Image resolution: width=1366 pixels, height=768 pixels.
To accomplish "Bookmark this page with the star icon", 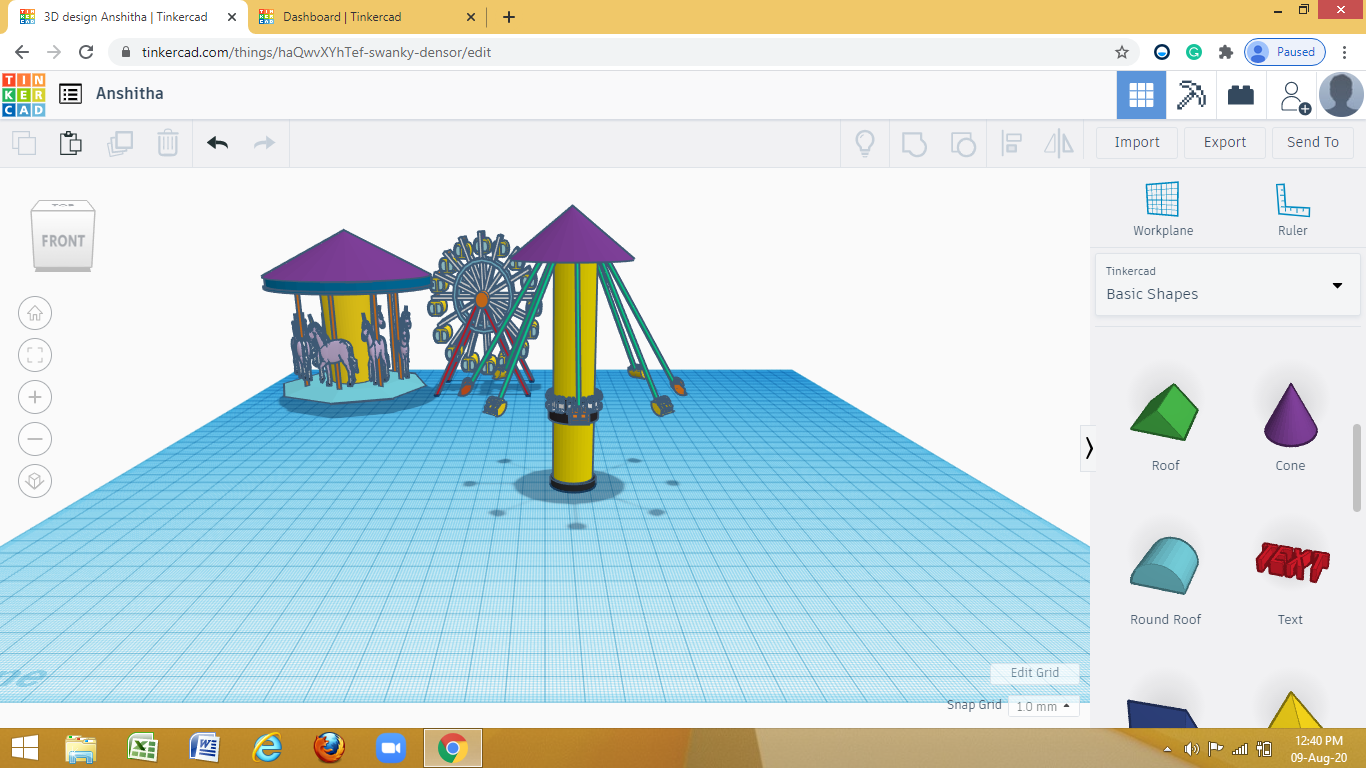I will (1122, 52).
